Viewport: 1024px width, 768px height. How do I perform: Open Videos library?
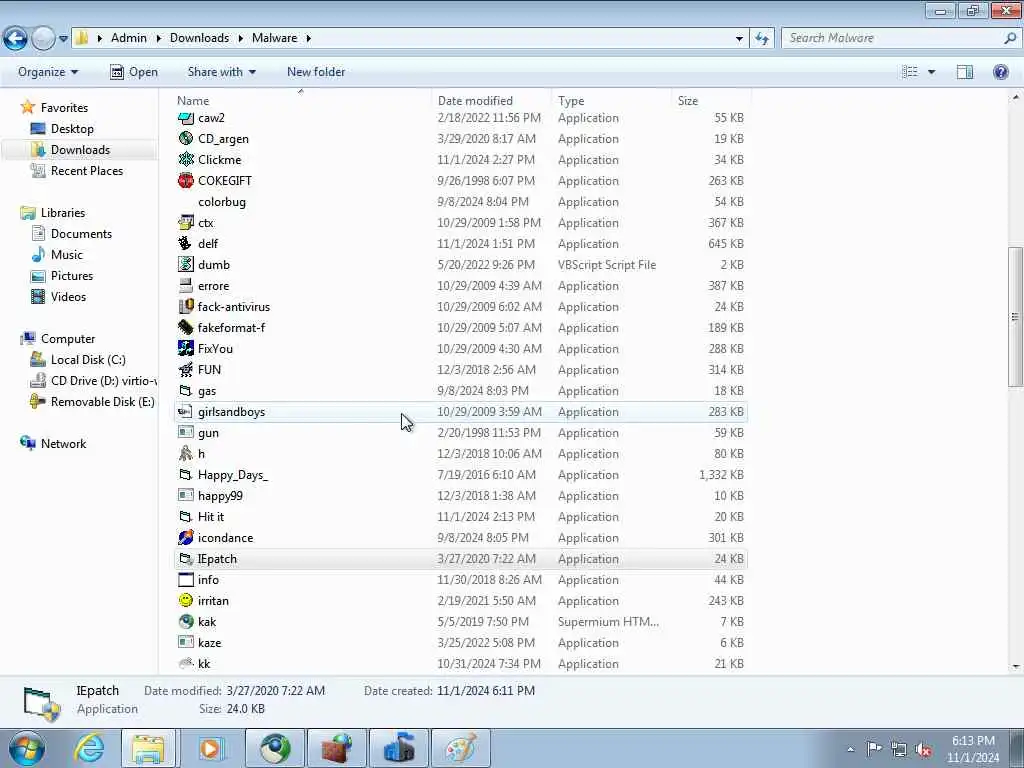pos(68,296)
